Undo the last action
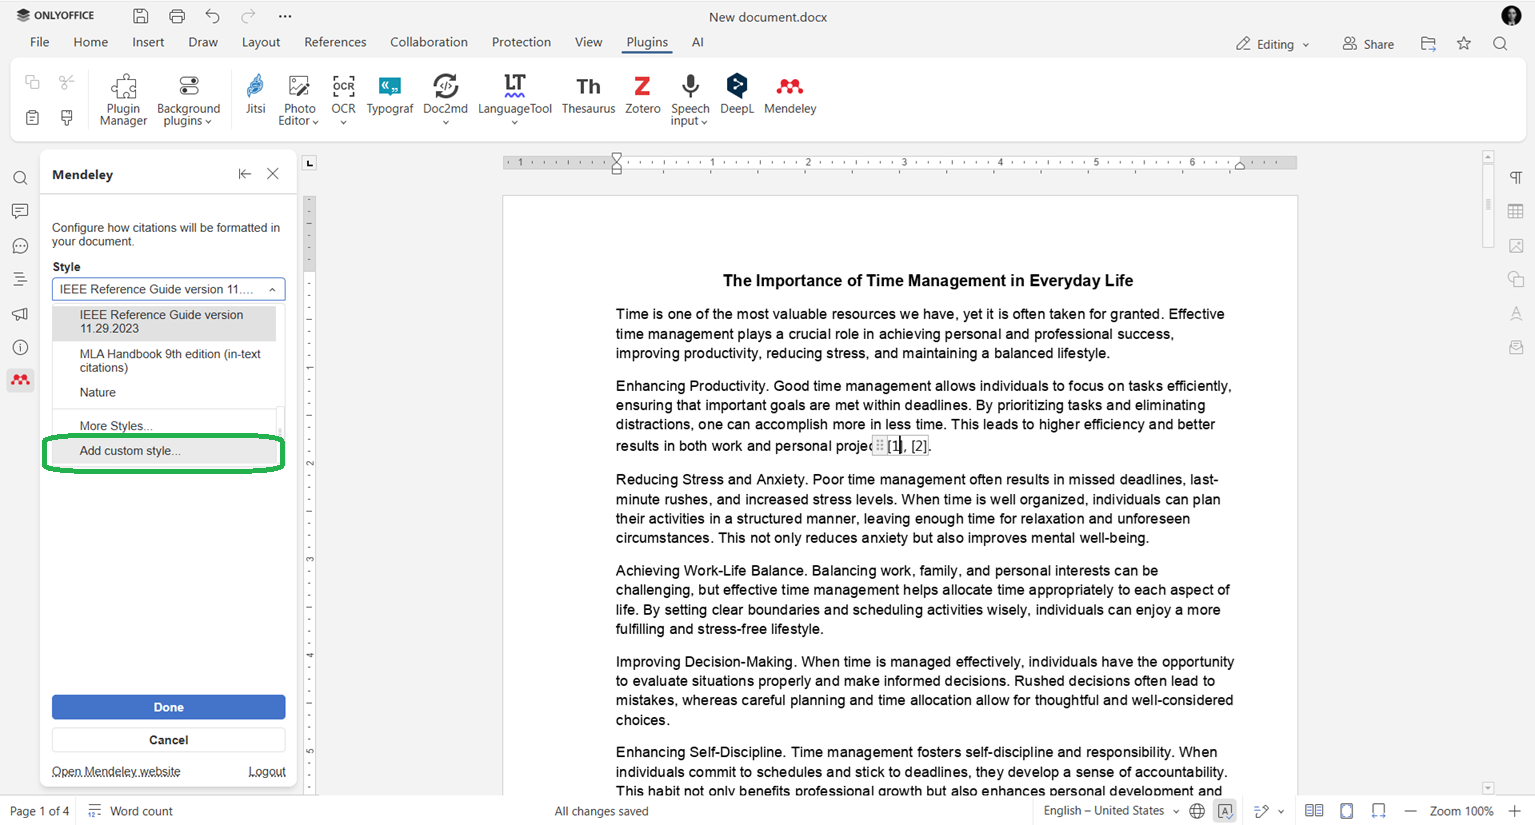The width and height of the screenshot is (1535, 825). point(212,16)
